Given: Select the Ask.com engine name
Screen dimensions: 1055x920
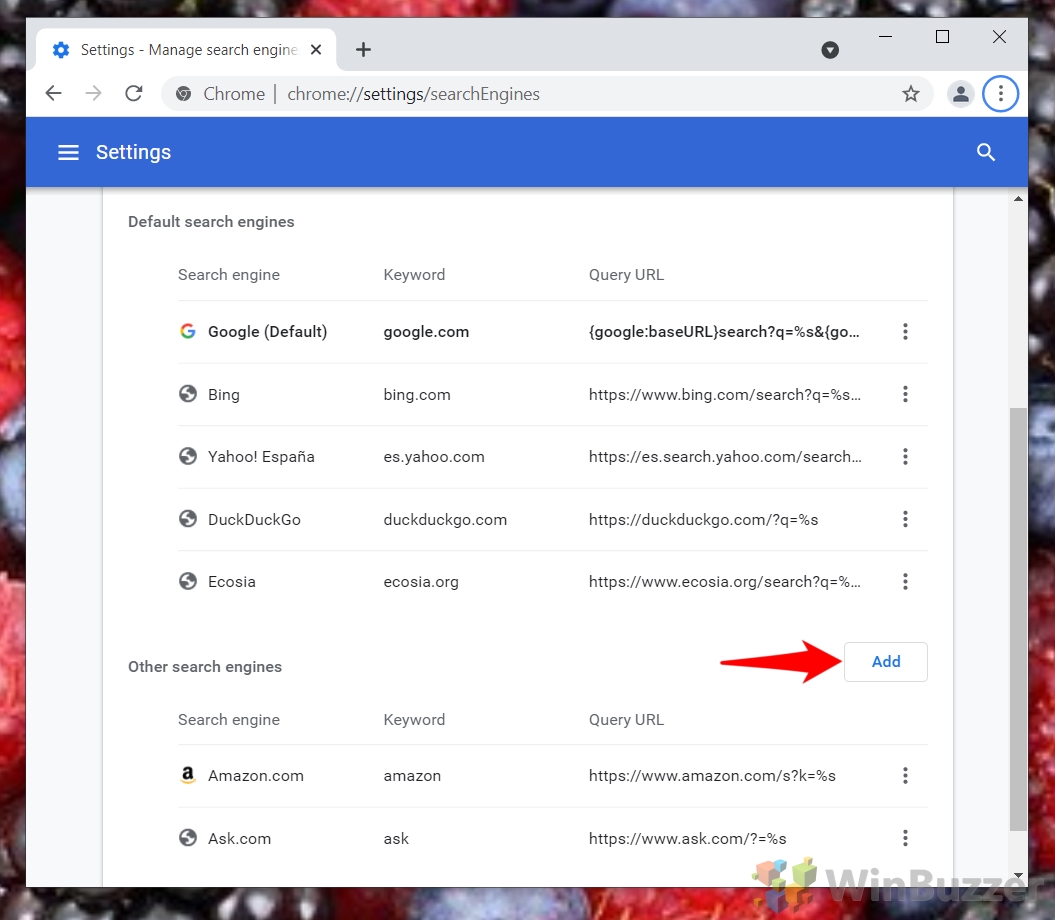Looking at the screenshot, I should 240,839.
